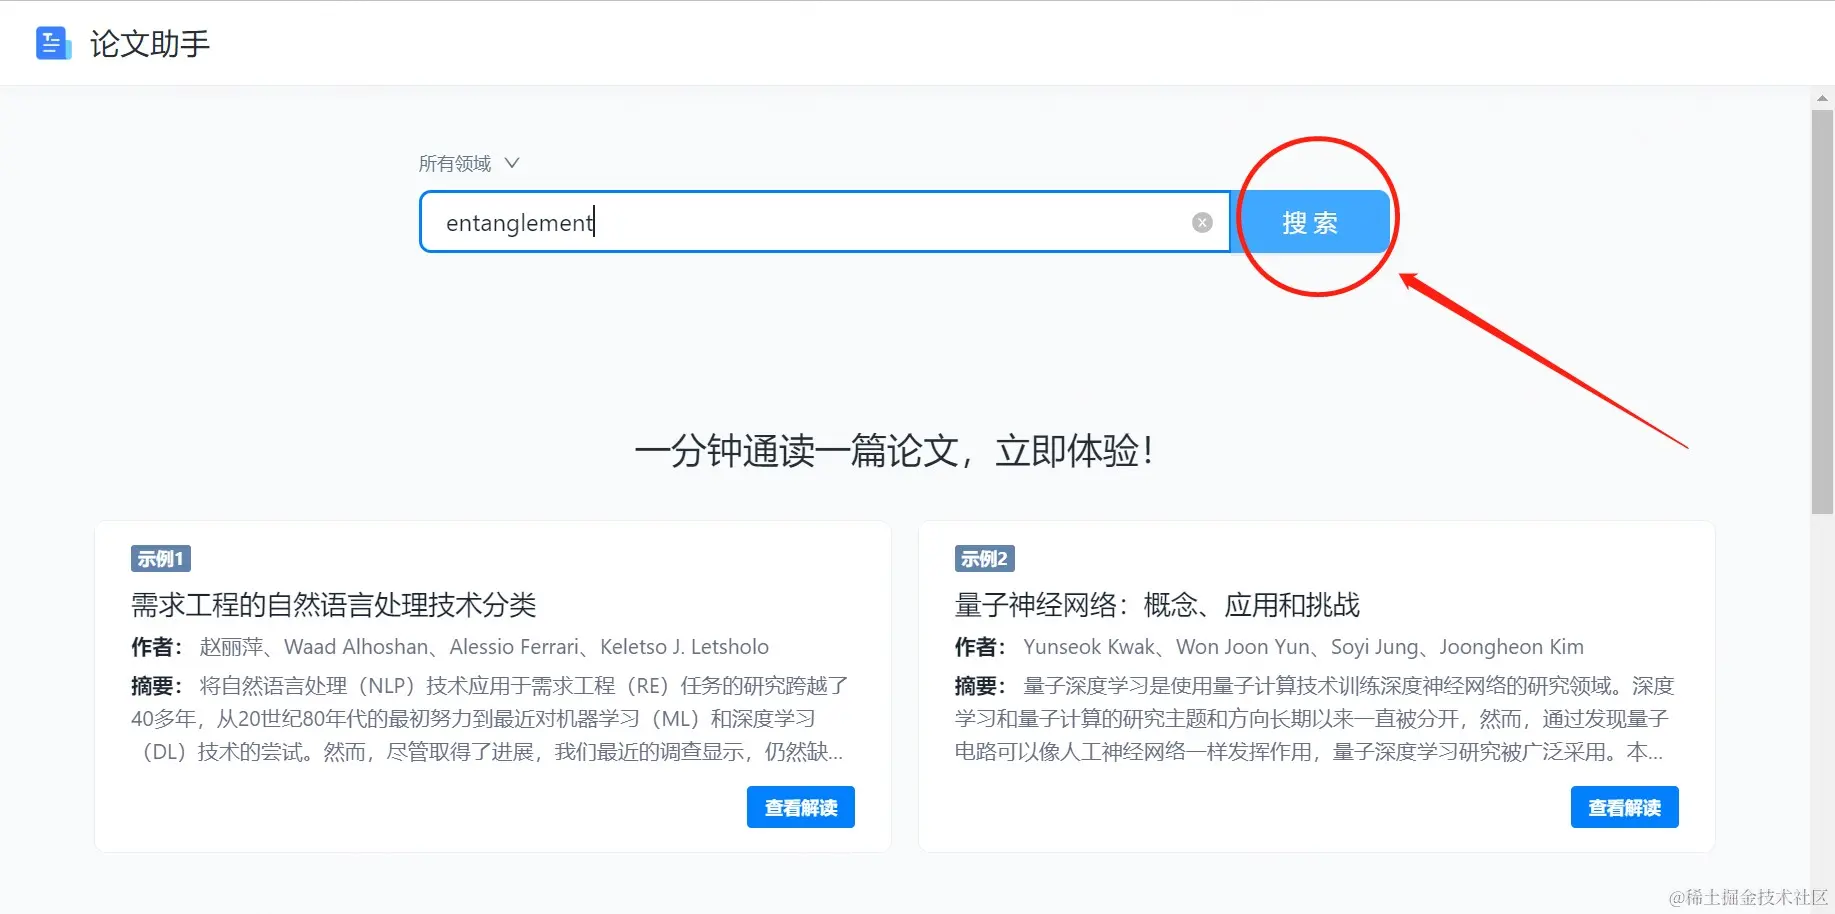This screenshot has width=1835, height=914.
Task: Click the page scrollbar thumb
Action: (x=1822, y=312)
